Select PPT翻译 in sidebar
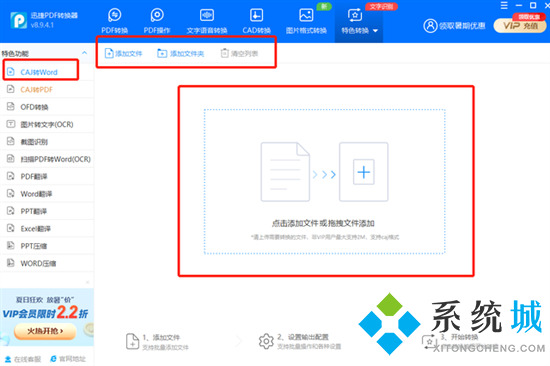 47,211
